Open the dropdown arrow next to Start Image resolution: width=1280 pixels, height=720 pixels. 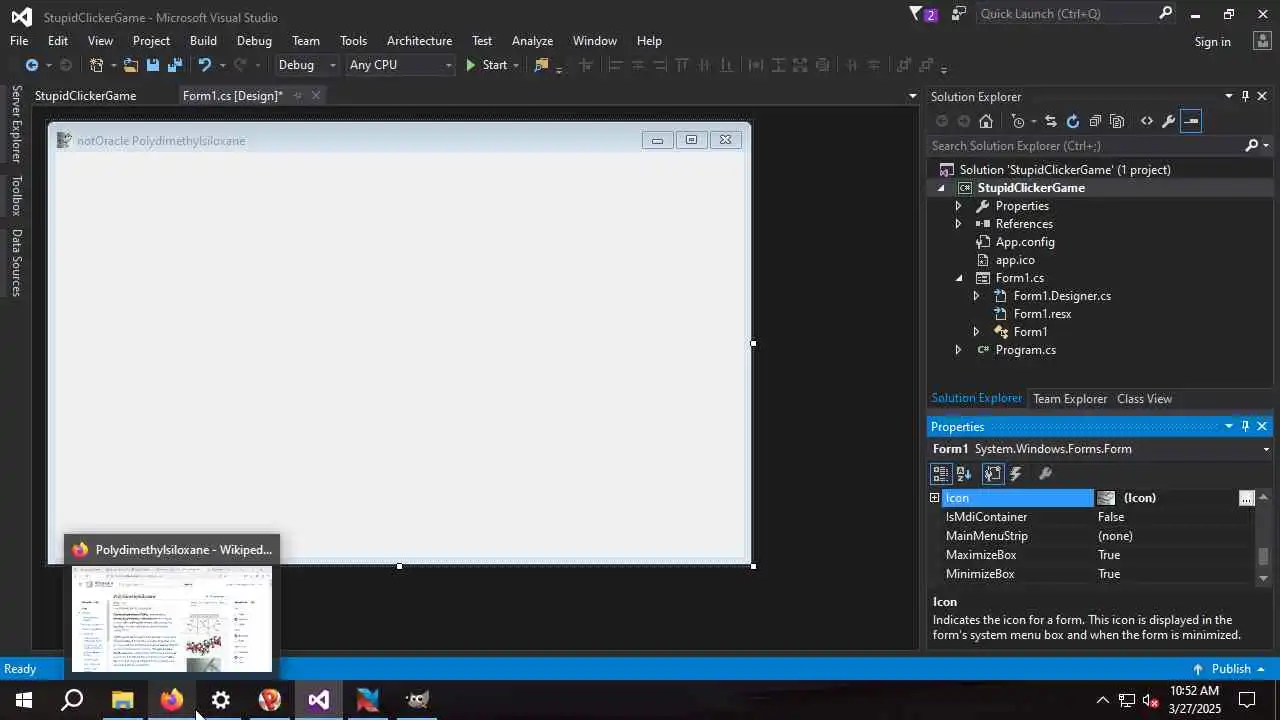(516, 65)
